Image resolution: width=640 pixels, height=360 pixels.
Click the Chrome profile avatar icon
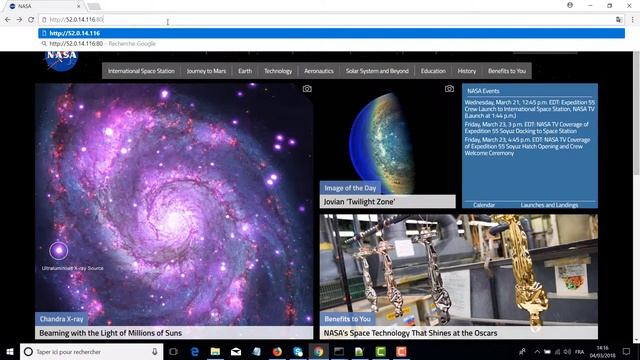570,5
